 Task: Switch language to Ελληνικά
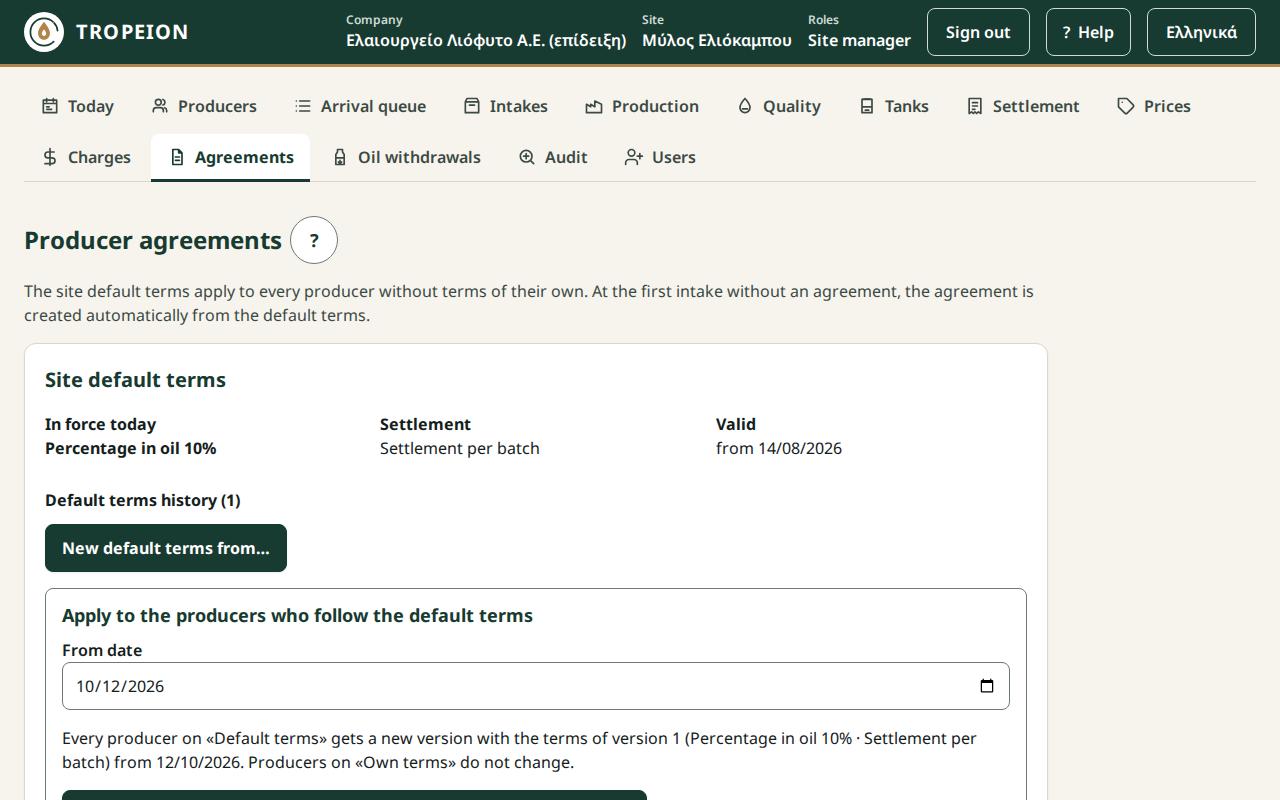click(x=1201, y=32)
